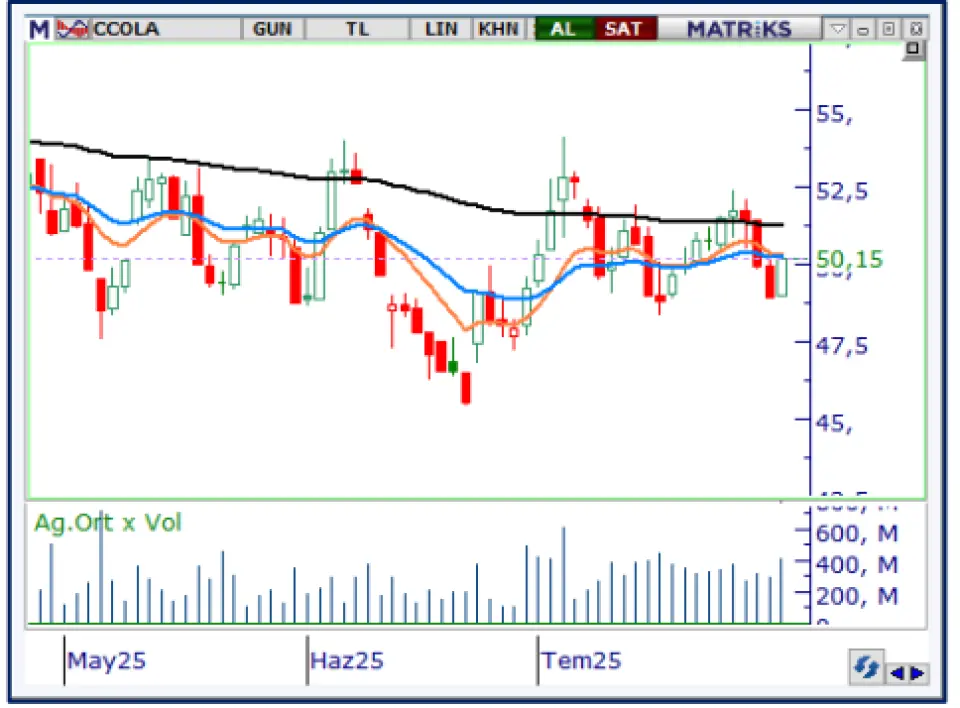The width and height of the screenshot is (960, 708).
Task: Maximize the CCOLA chart window
Action: click(x=889, y=29)
